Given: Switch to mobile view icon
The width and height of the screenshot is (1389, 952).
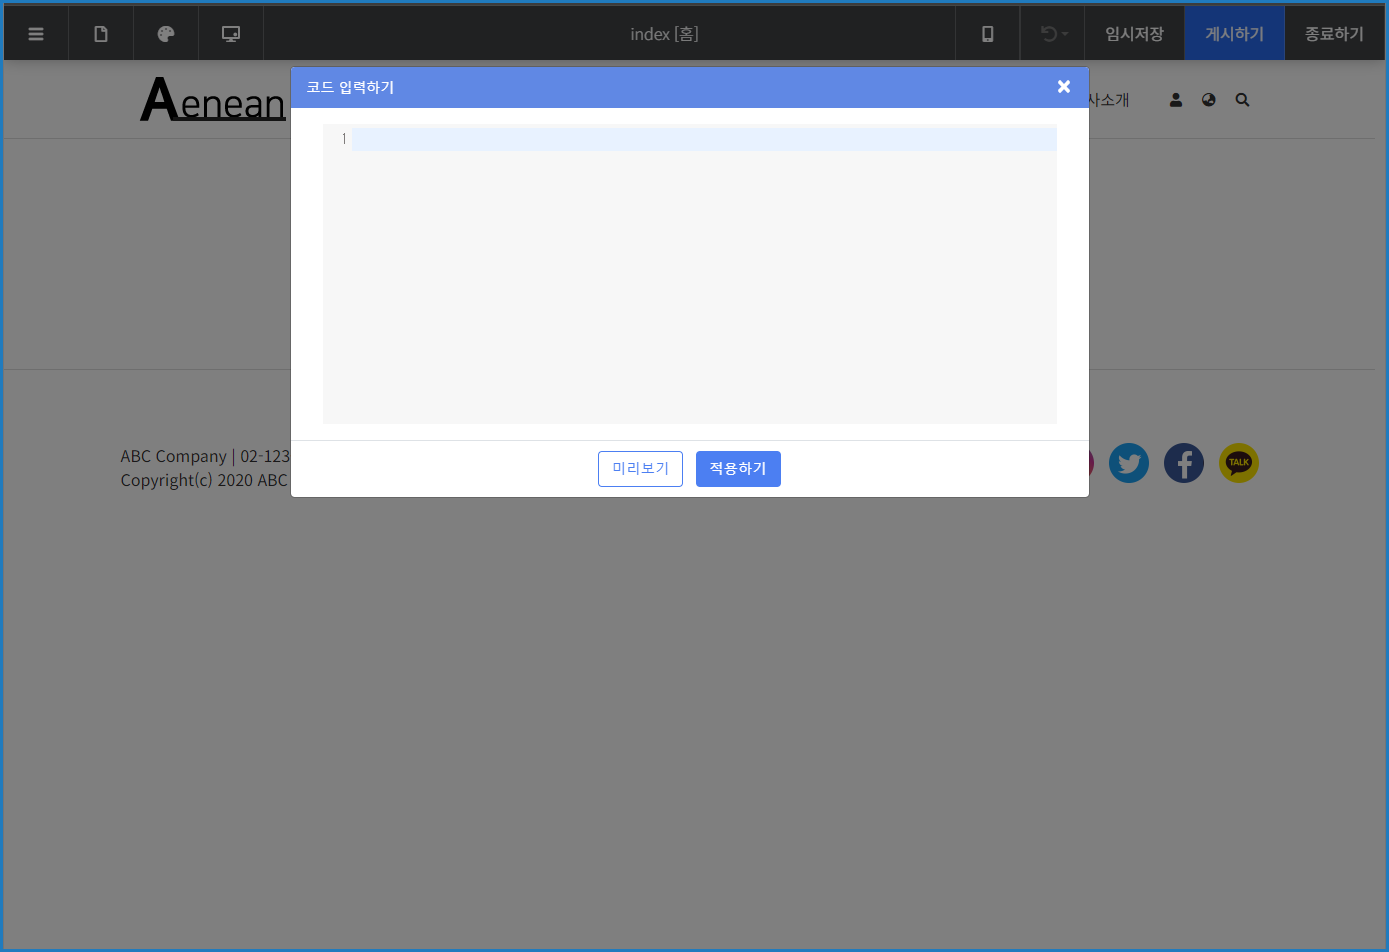Looking at the screenshot, I should point(987,34).
